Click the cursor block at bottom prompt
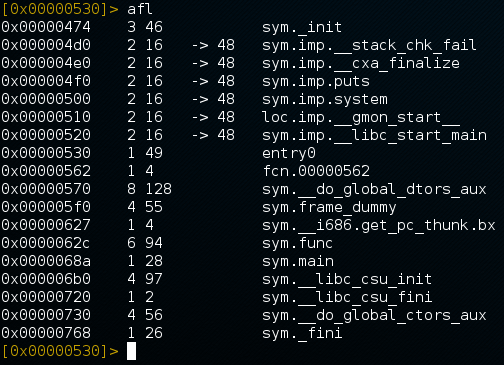 (131, 351)
